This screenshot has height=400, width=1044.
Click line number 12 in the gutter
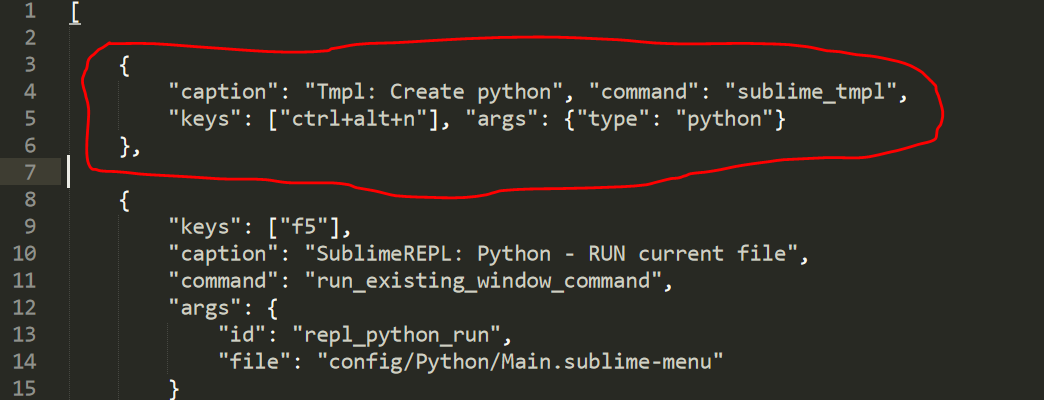[x=25, y=307]
